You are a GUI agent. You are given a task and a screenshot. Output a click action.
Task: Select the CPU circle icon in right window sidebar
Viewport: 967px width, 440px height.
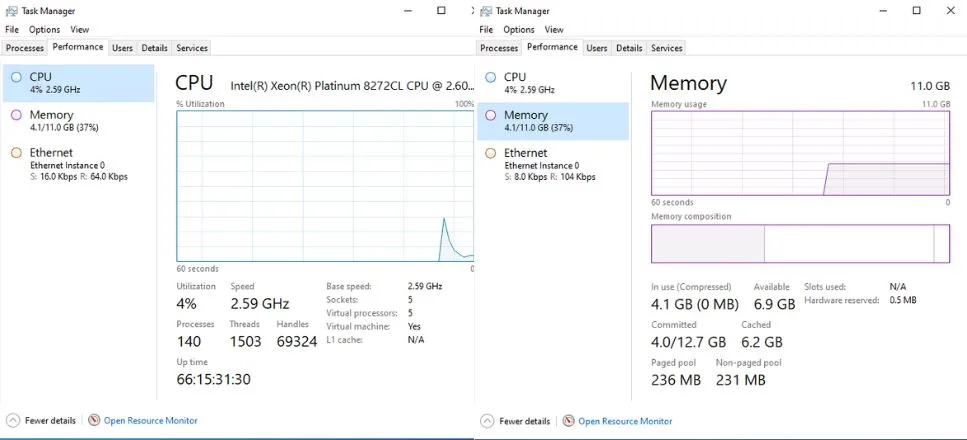(x=491, y=77)
